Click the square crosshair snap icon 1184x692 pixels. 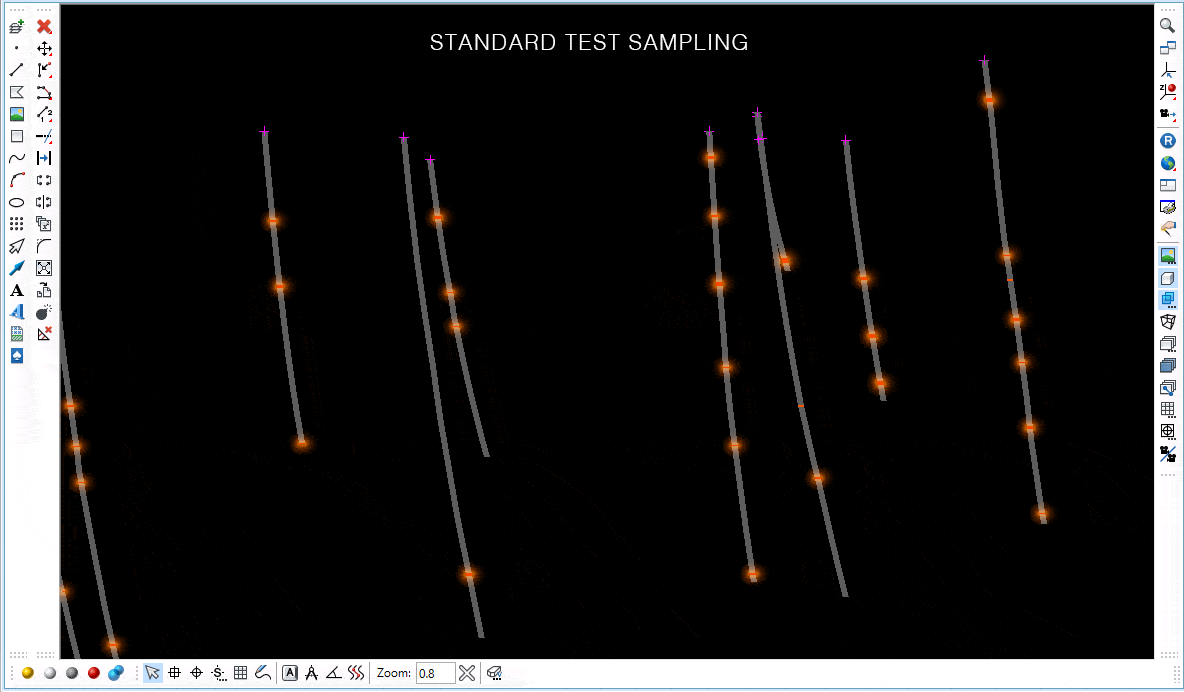pyautogui.click(x=174, y=672)
